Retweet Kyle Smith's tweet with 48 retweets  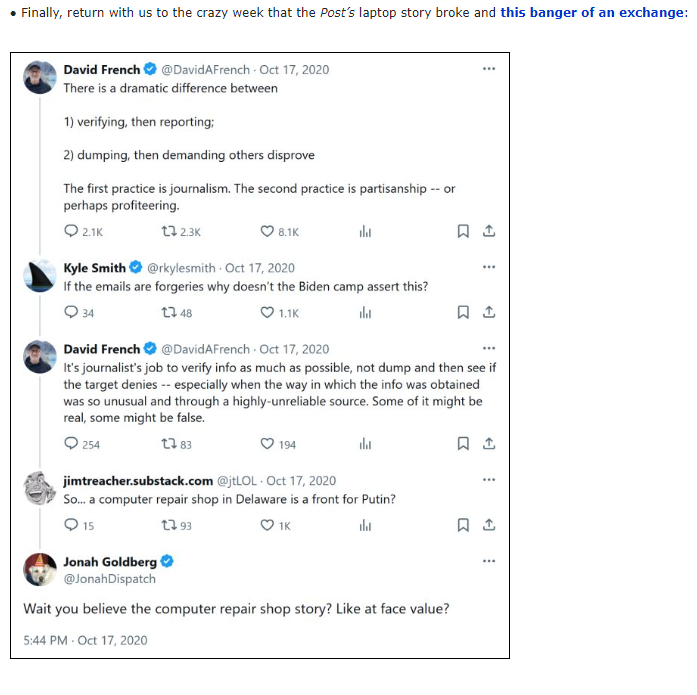(168, 313)
